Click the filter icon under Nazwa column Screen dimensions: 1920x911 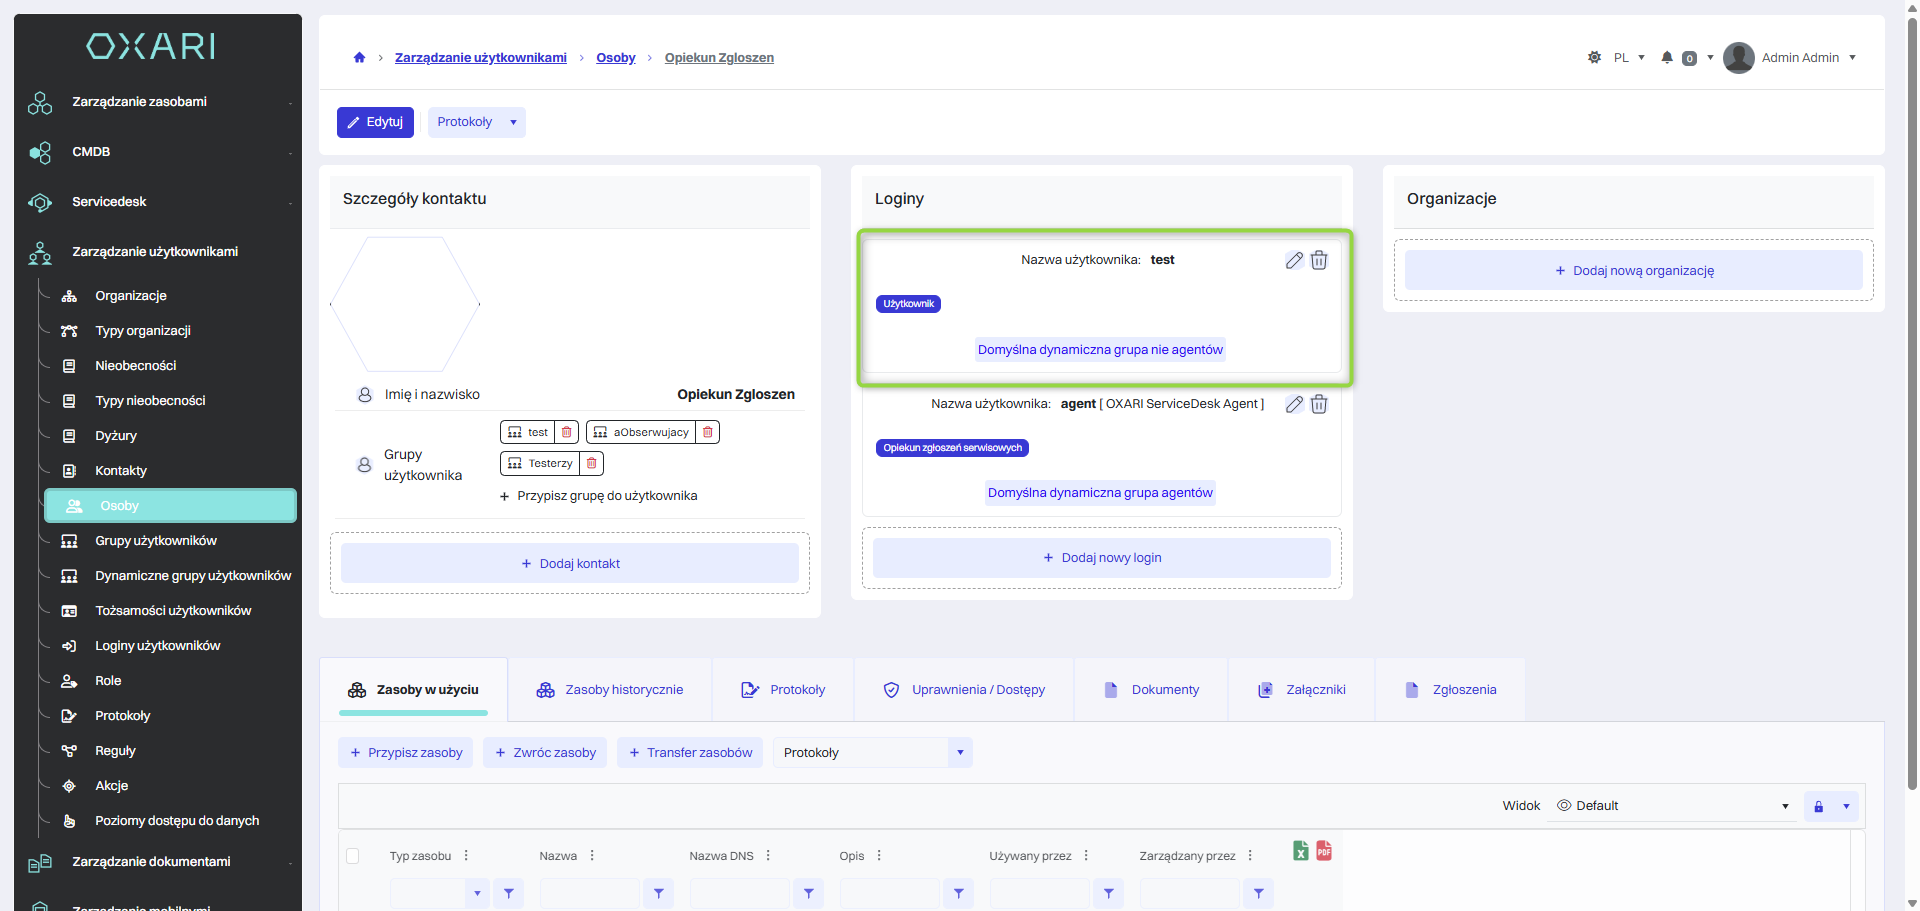(x=658, y=893)
